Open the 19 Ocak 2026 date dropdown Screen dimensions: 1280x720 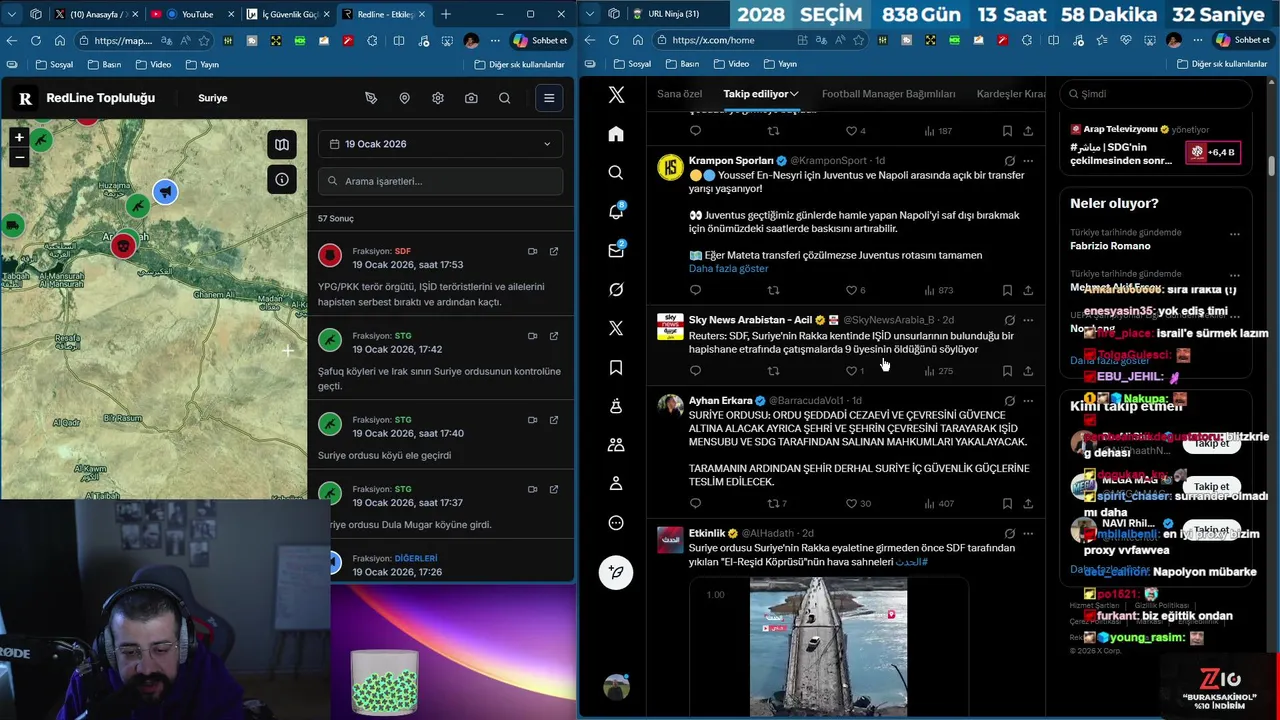(441, 144)
